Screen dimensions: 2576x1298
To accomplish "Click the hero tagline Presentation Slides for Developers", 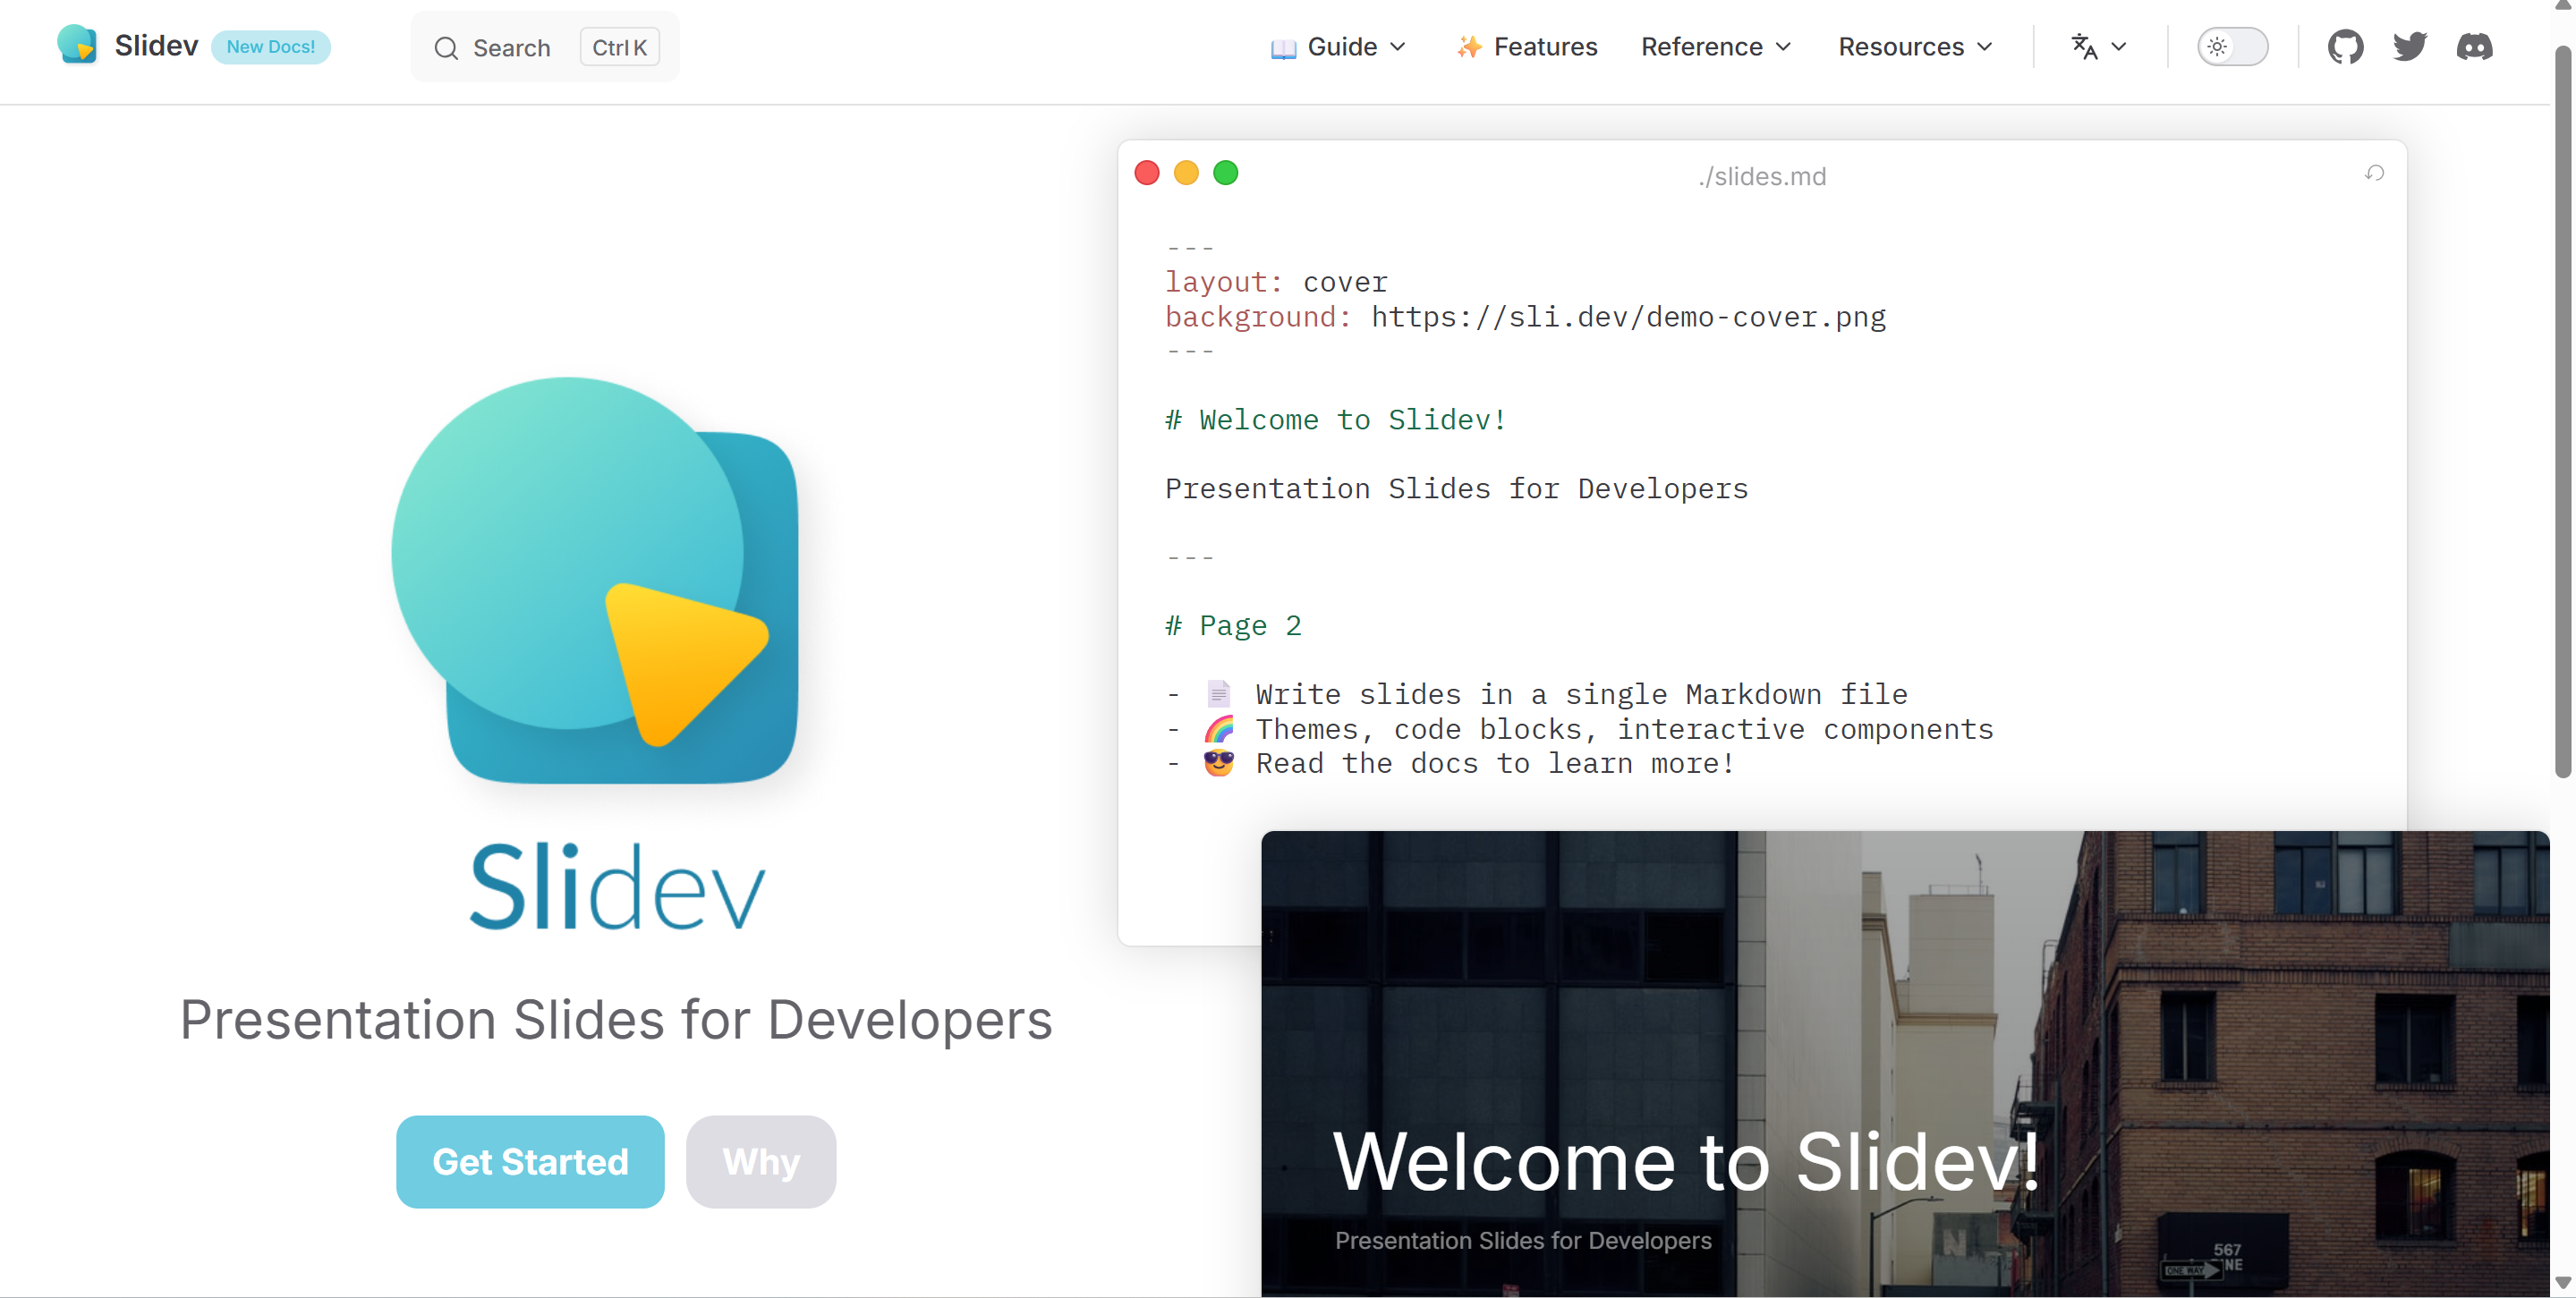I will (x=616, y=1019).
